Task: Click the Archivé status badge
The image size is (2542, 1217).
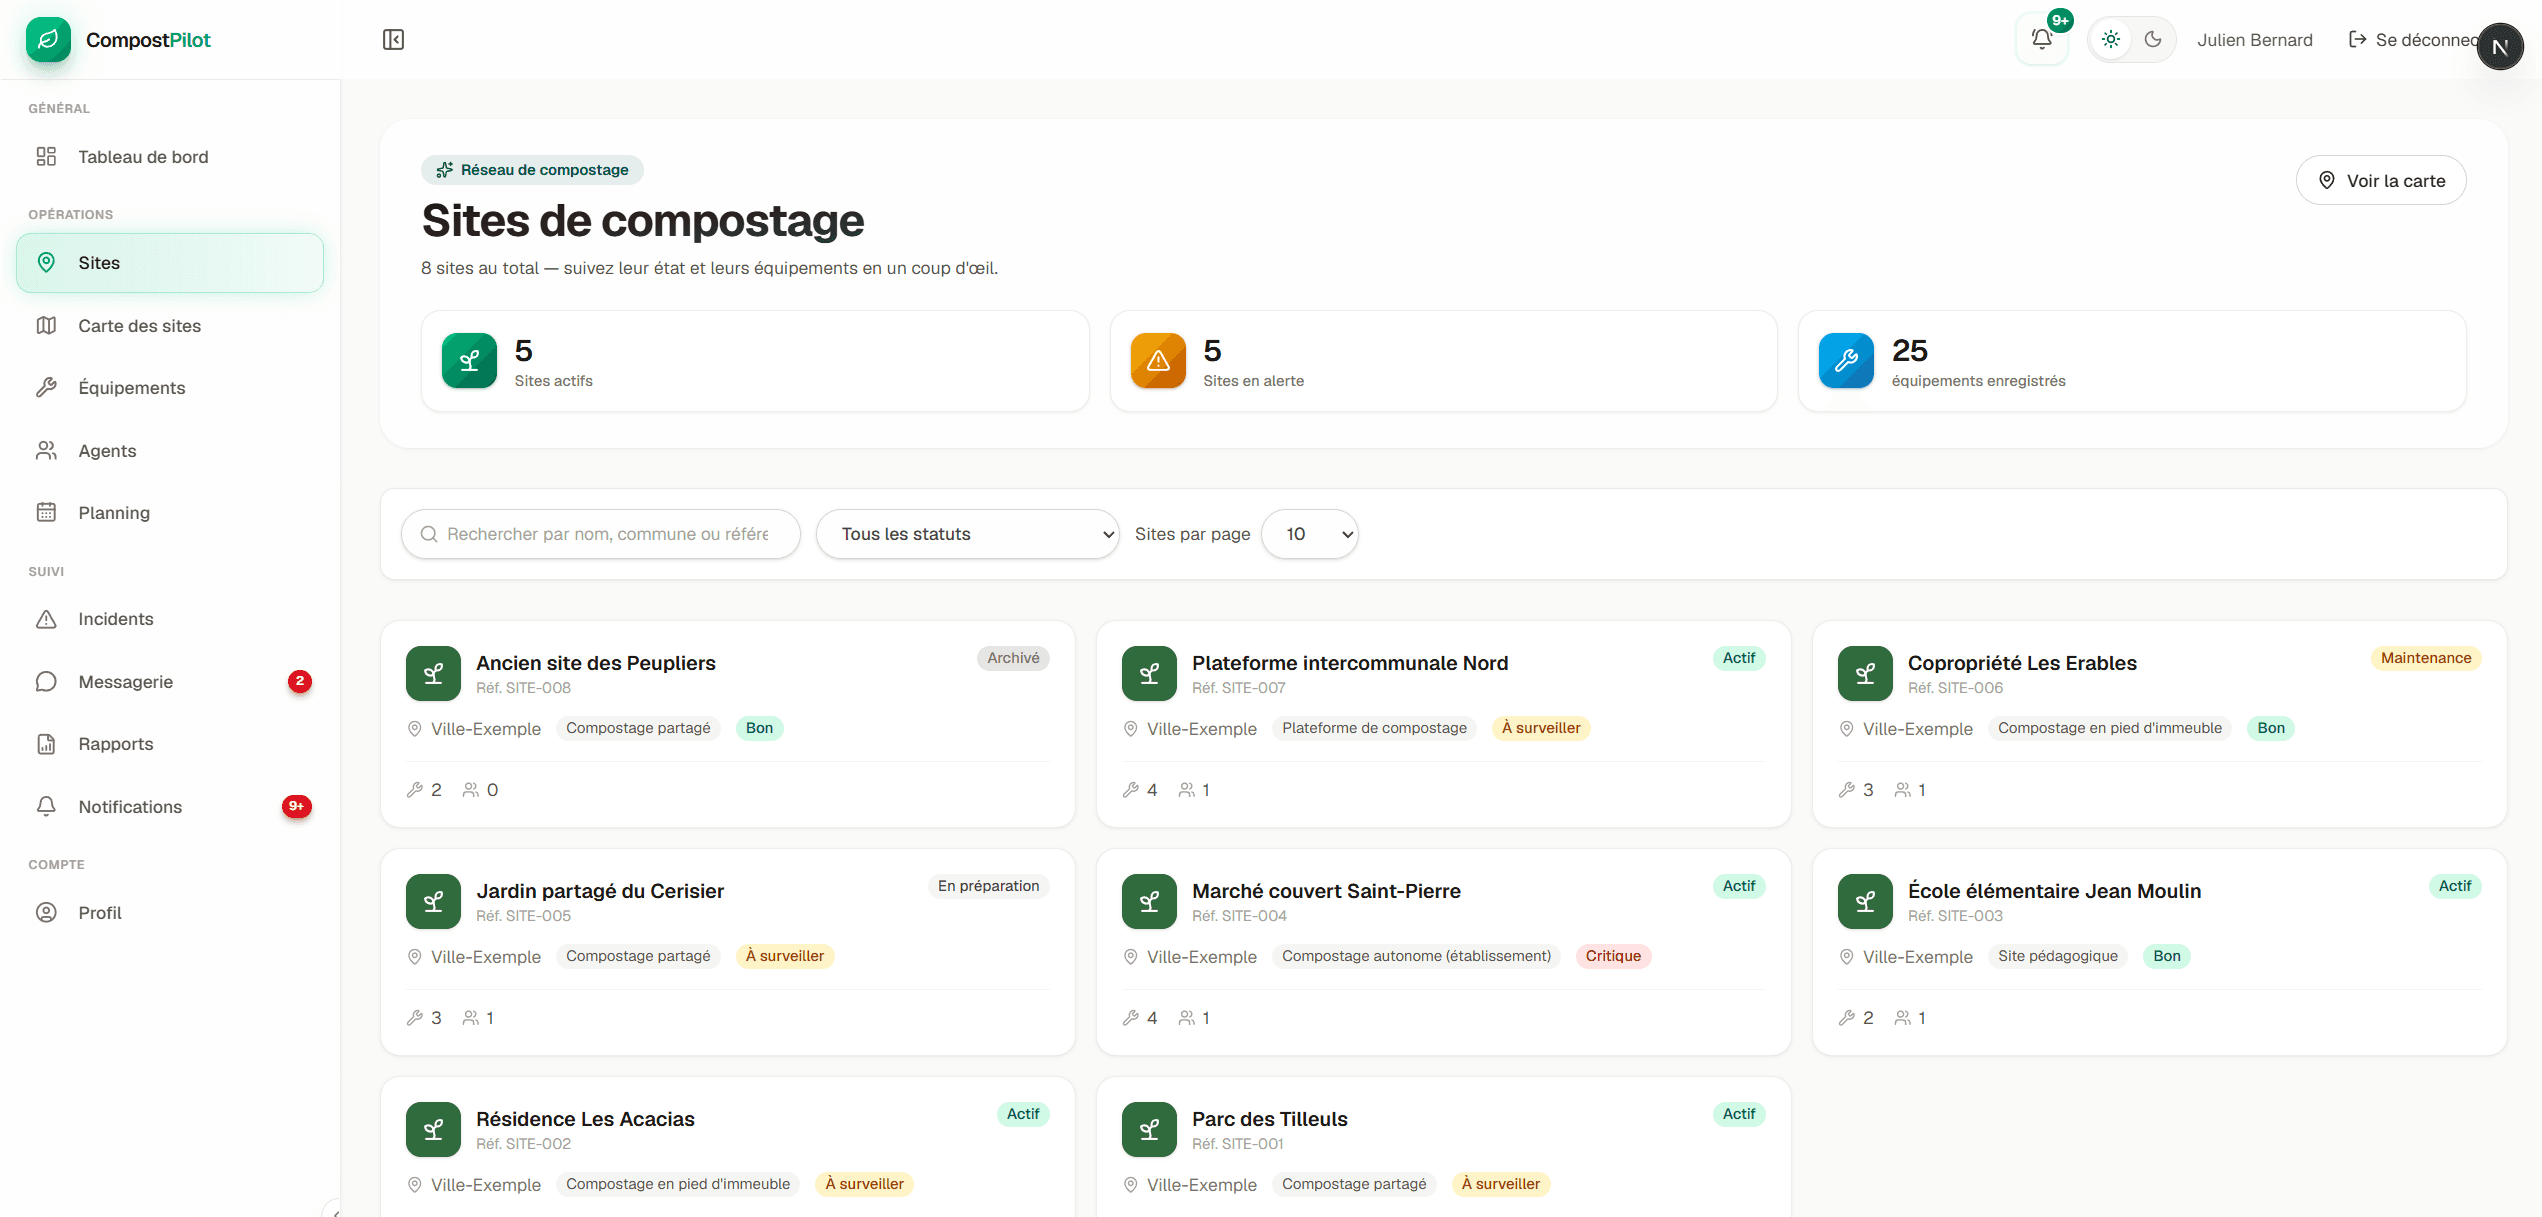Action: 1013,658
